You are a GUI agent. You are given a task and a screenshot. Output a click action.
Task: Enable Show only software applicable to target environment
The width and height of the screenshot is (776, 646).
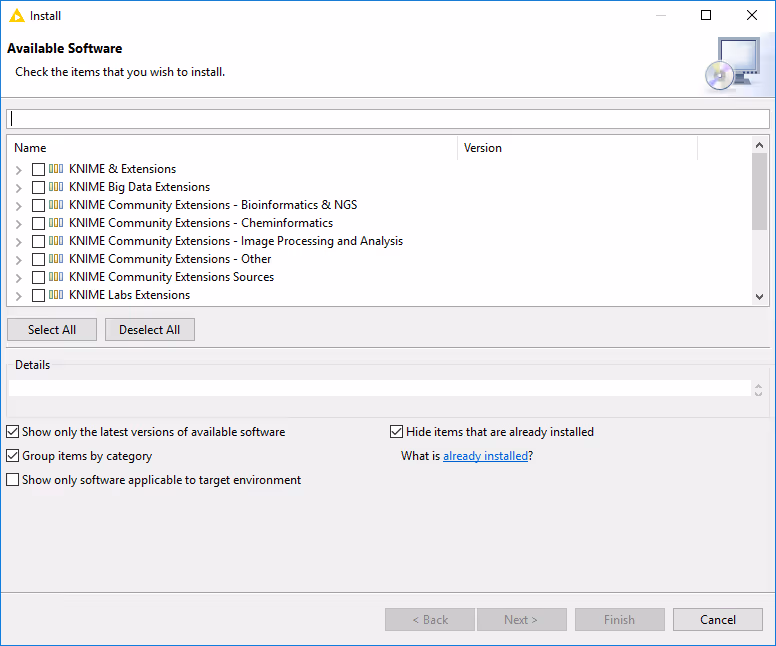coord(13,480)
